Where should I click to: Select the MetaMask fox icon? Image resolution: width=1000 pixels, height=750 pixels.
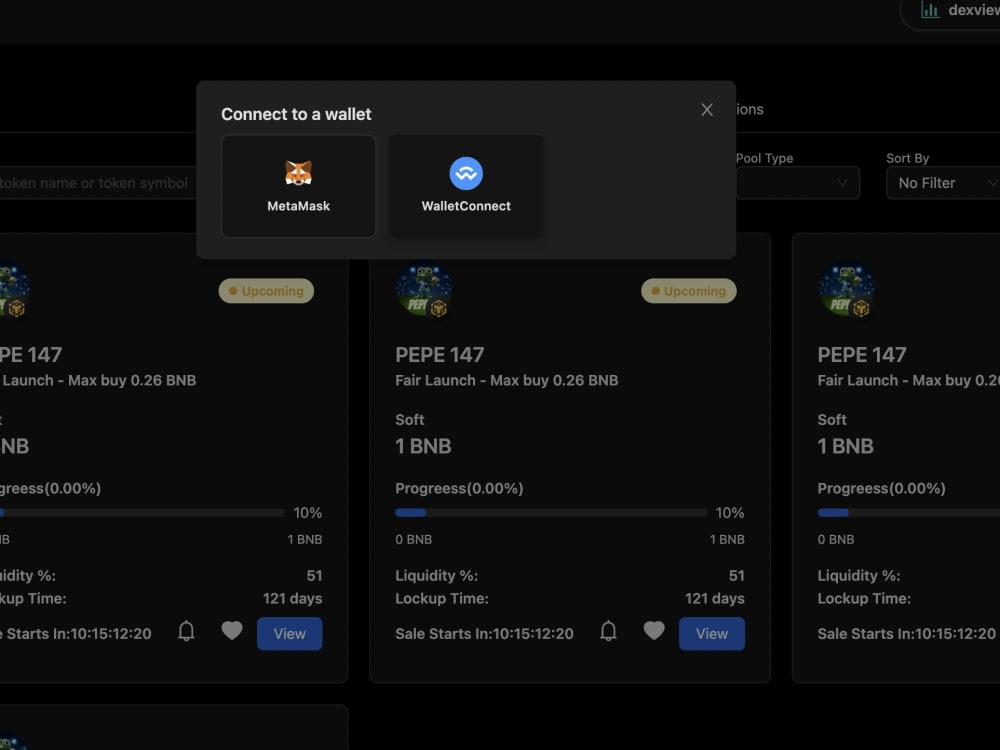click(x=298, y=172)
